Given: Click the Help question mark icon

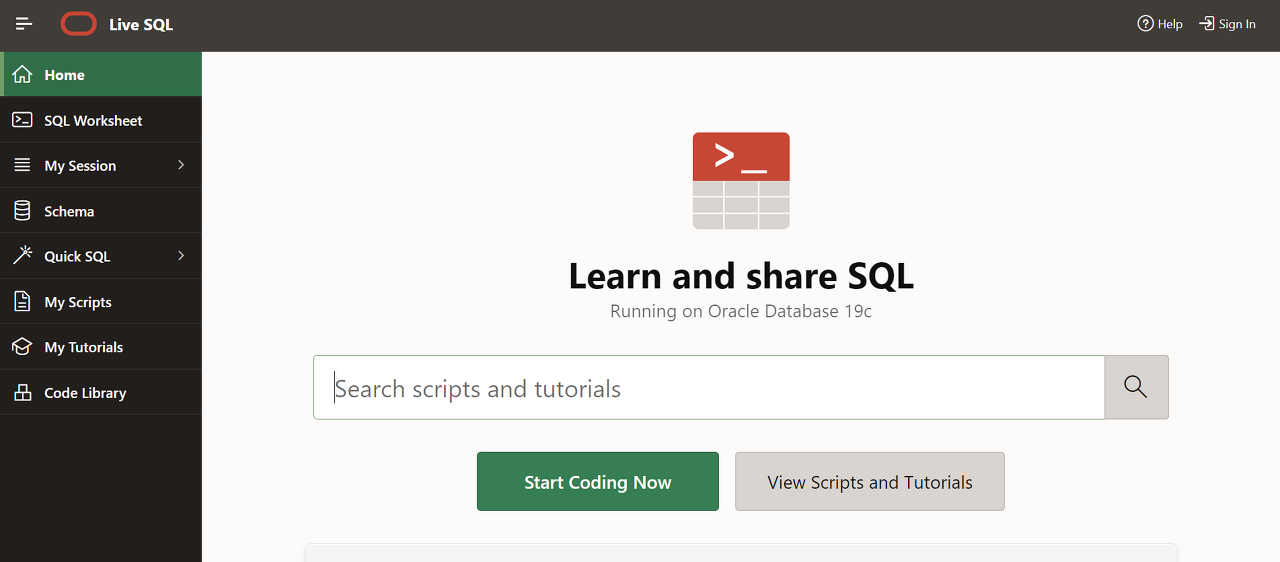Looking at the screenshot, I should (1146, 23).
